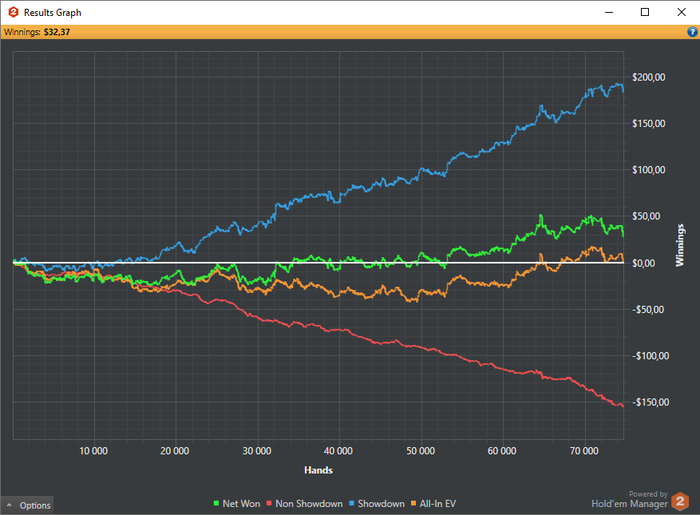
Task: Click the Winnings: $32,37 summary text
Action: click(x=37, y=32)
